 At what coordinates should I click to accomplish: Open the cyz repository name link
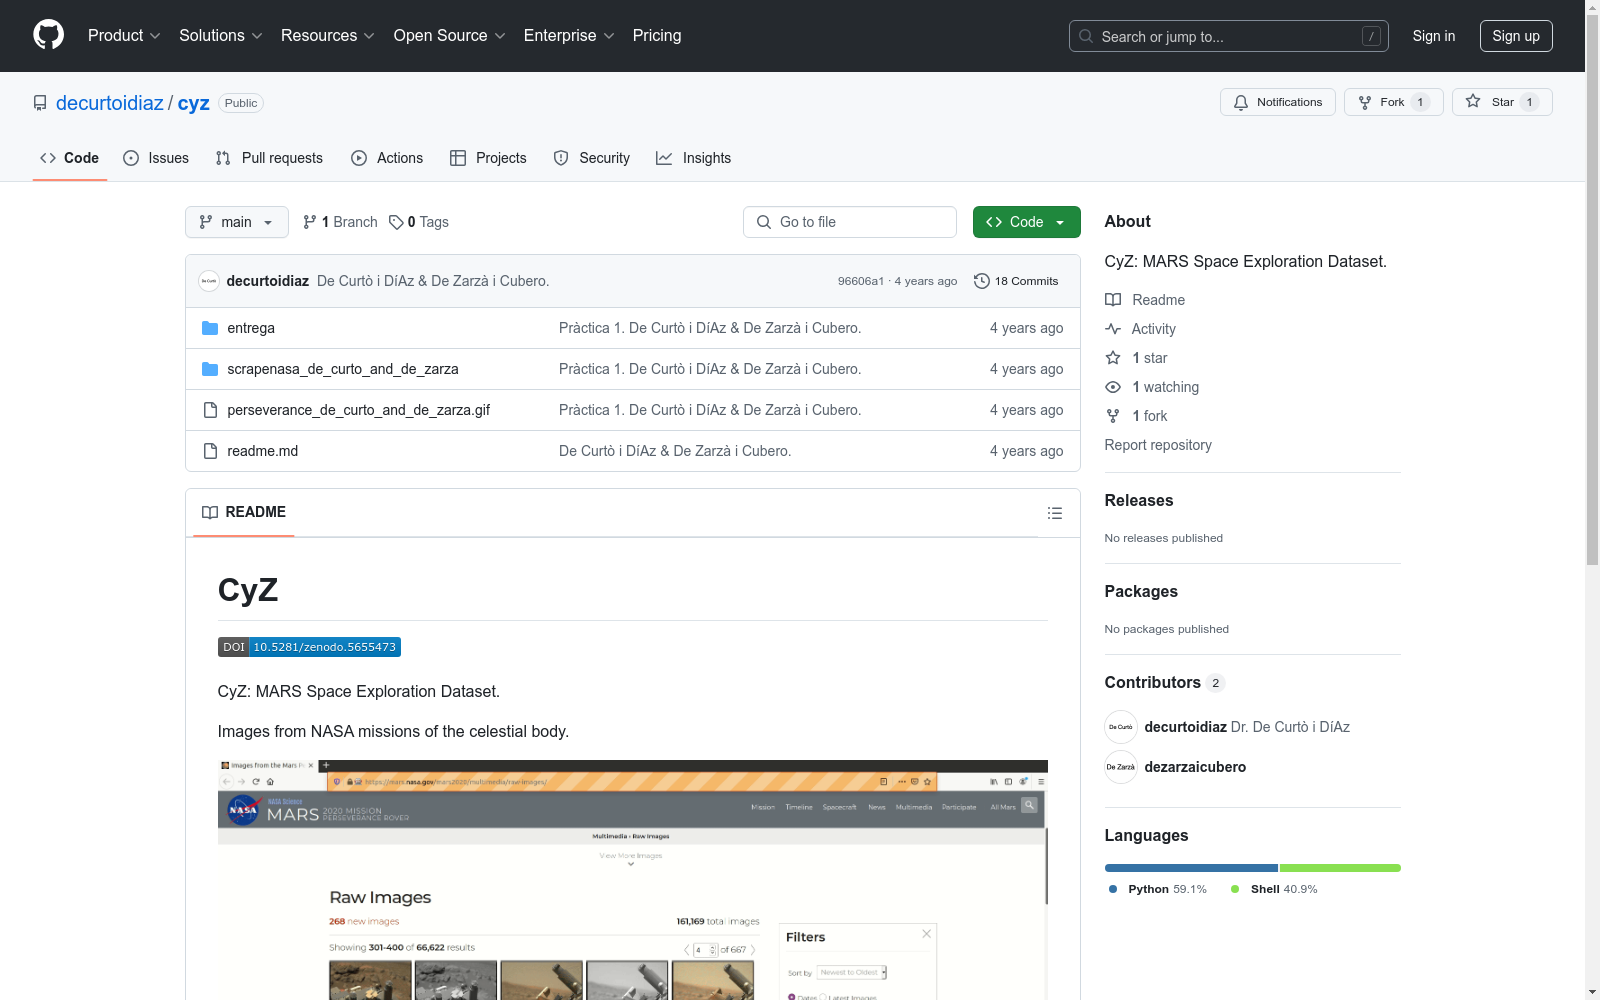click(194, 103)
